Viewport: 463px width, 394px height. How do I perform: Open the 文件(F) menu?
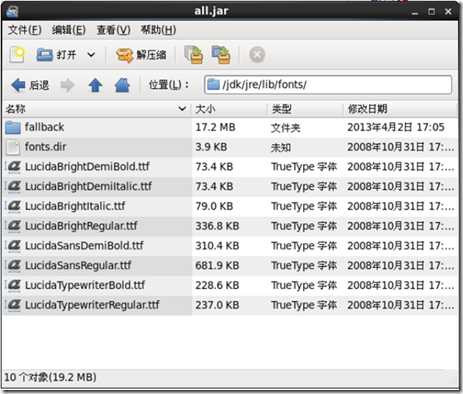[25, 30]
